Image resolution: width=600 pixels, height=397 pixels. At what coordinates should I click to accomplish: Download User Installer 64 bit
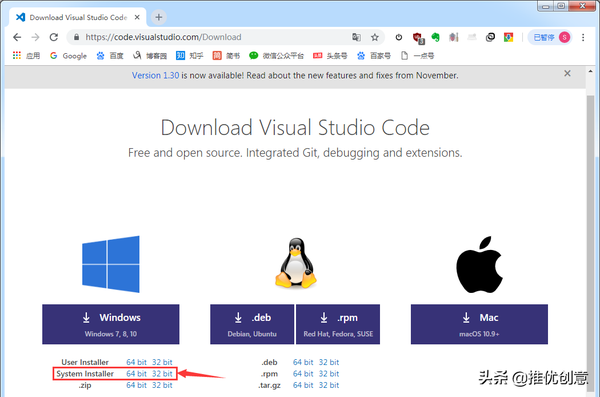pyautogui.click(x=136, y=362)
